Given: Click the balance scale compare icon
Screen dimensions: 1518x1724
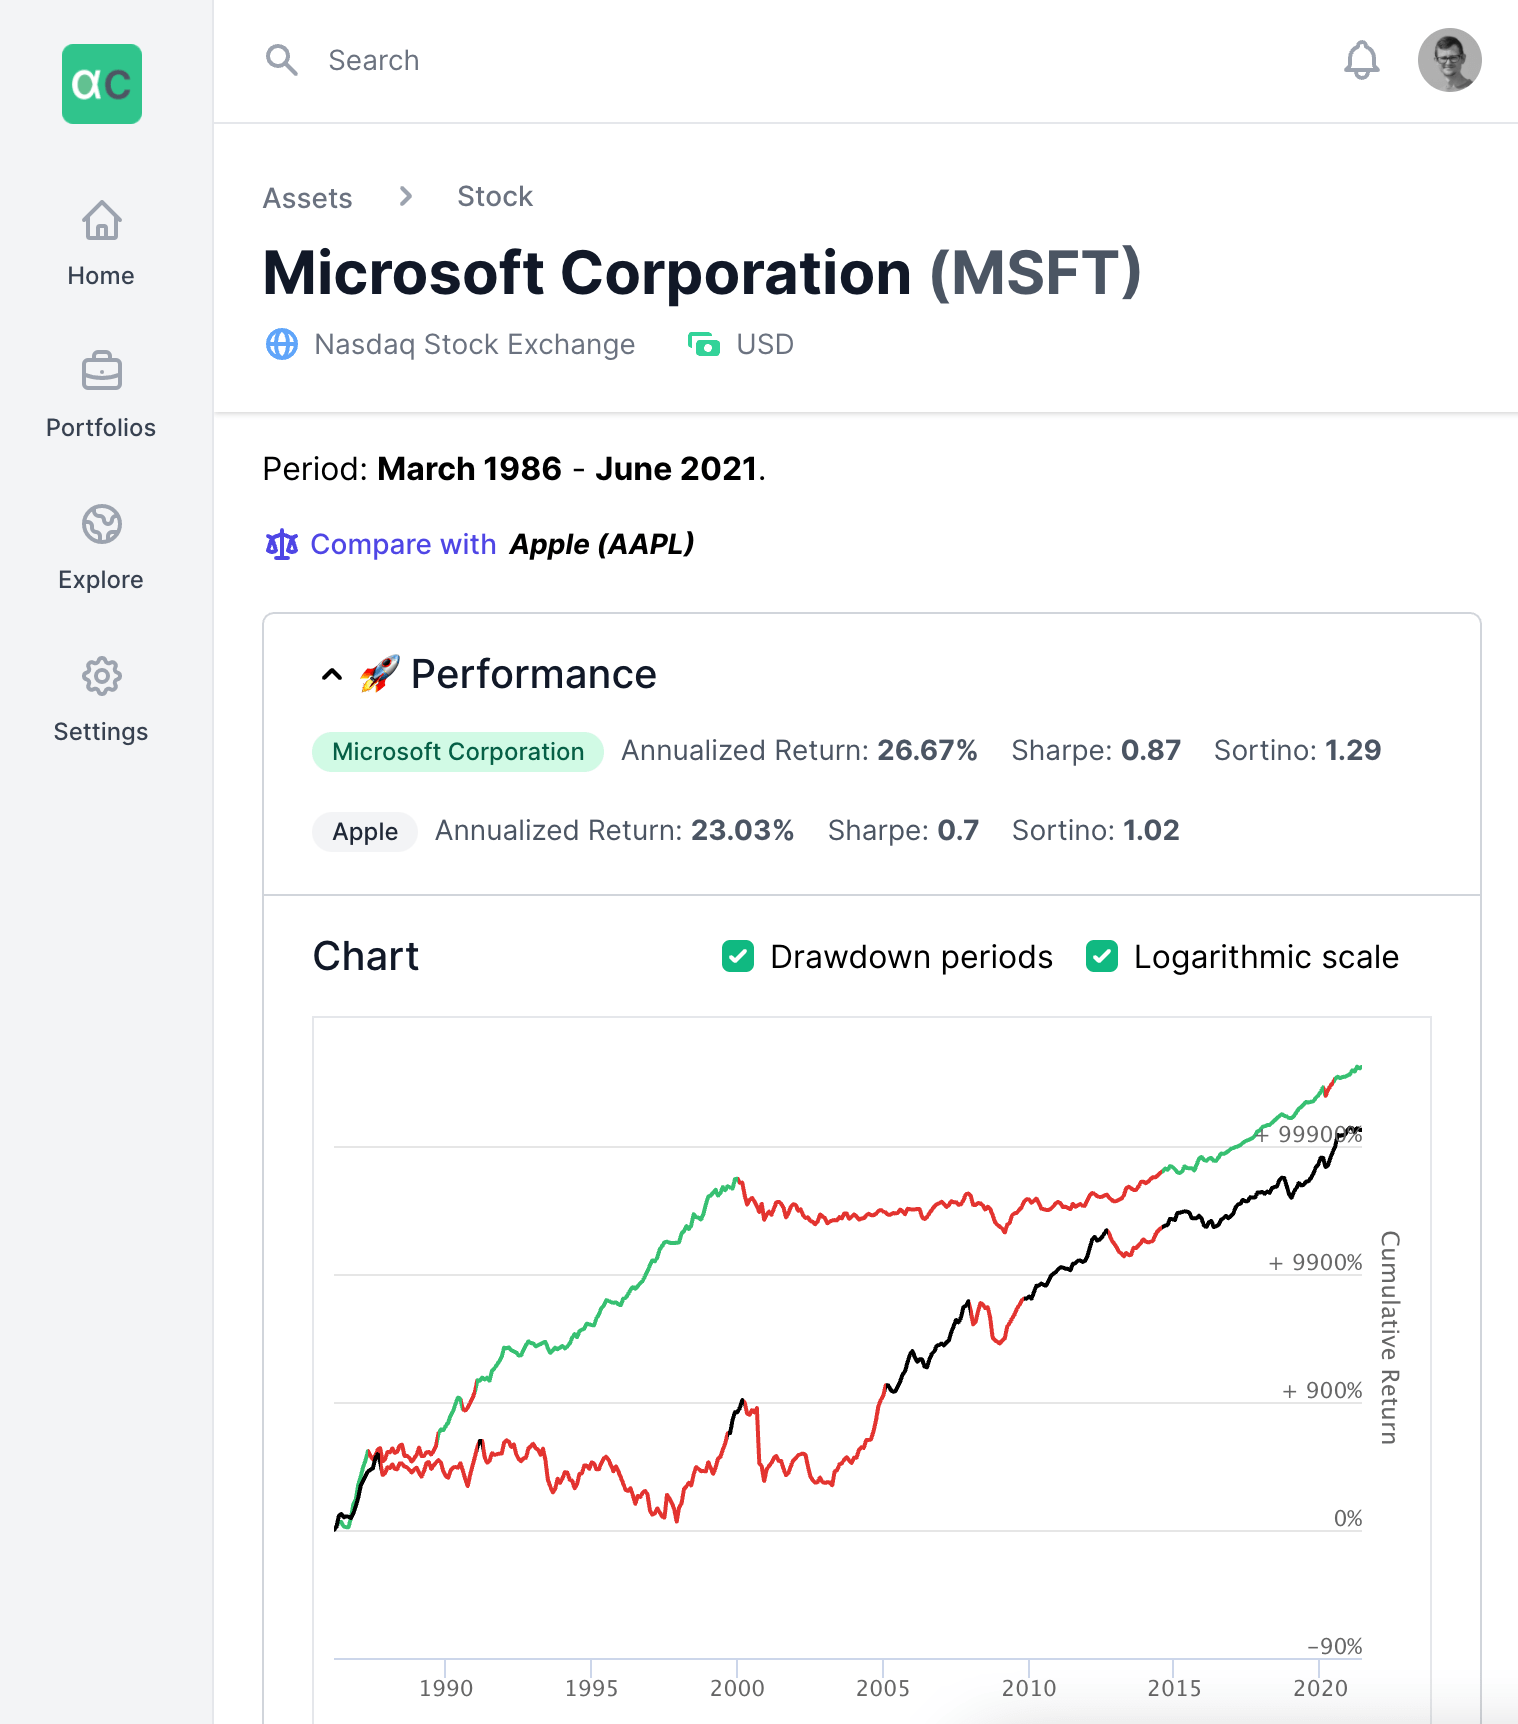Looking at the screenshot, I should pyautogui.click(x=281, y=545).
